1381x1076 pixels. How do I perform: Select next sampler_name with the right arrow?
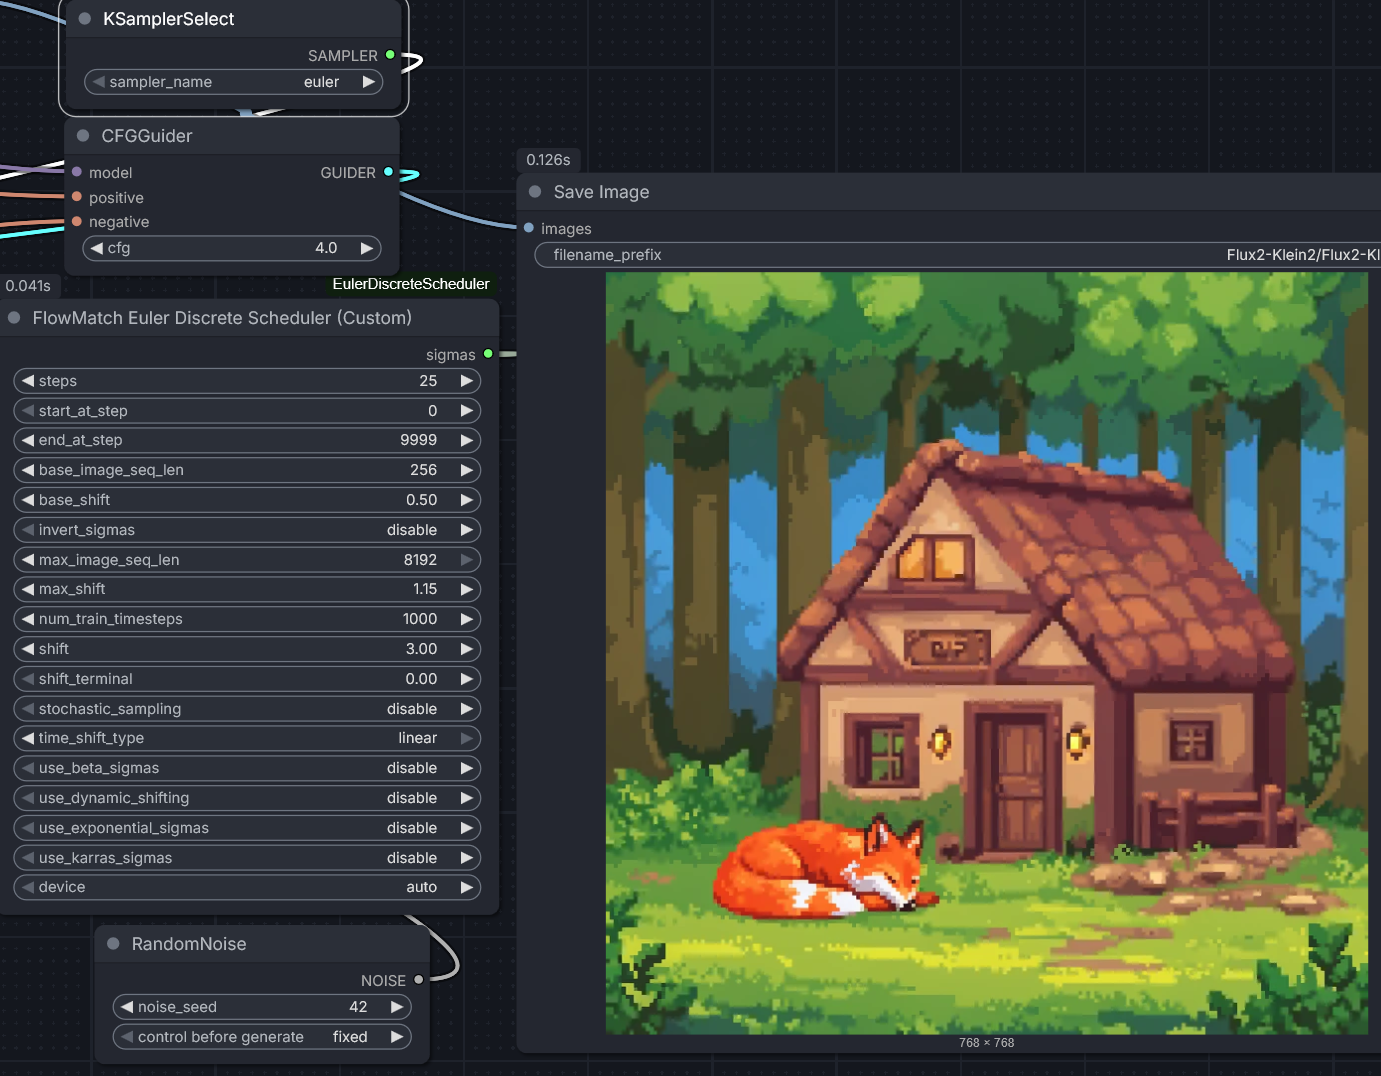[369, 82]
